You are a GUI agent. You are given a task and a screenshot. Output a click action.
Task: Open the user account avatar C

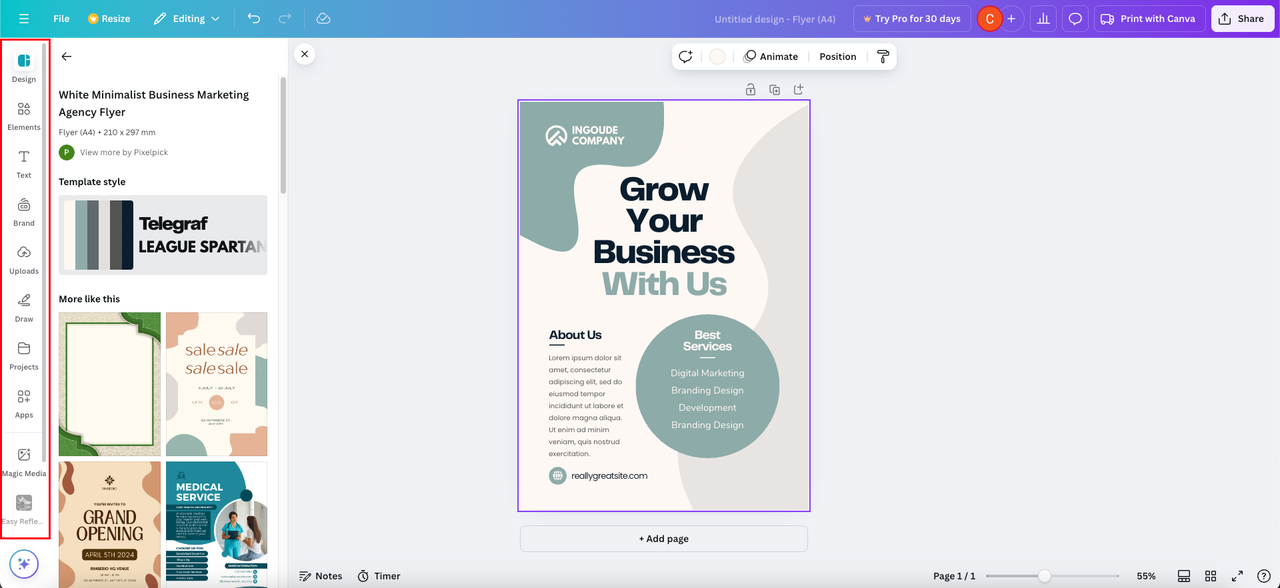(989, 19)
